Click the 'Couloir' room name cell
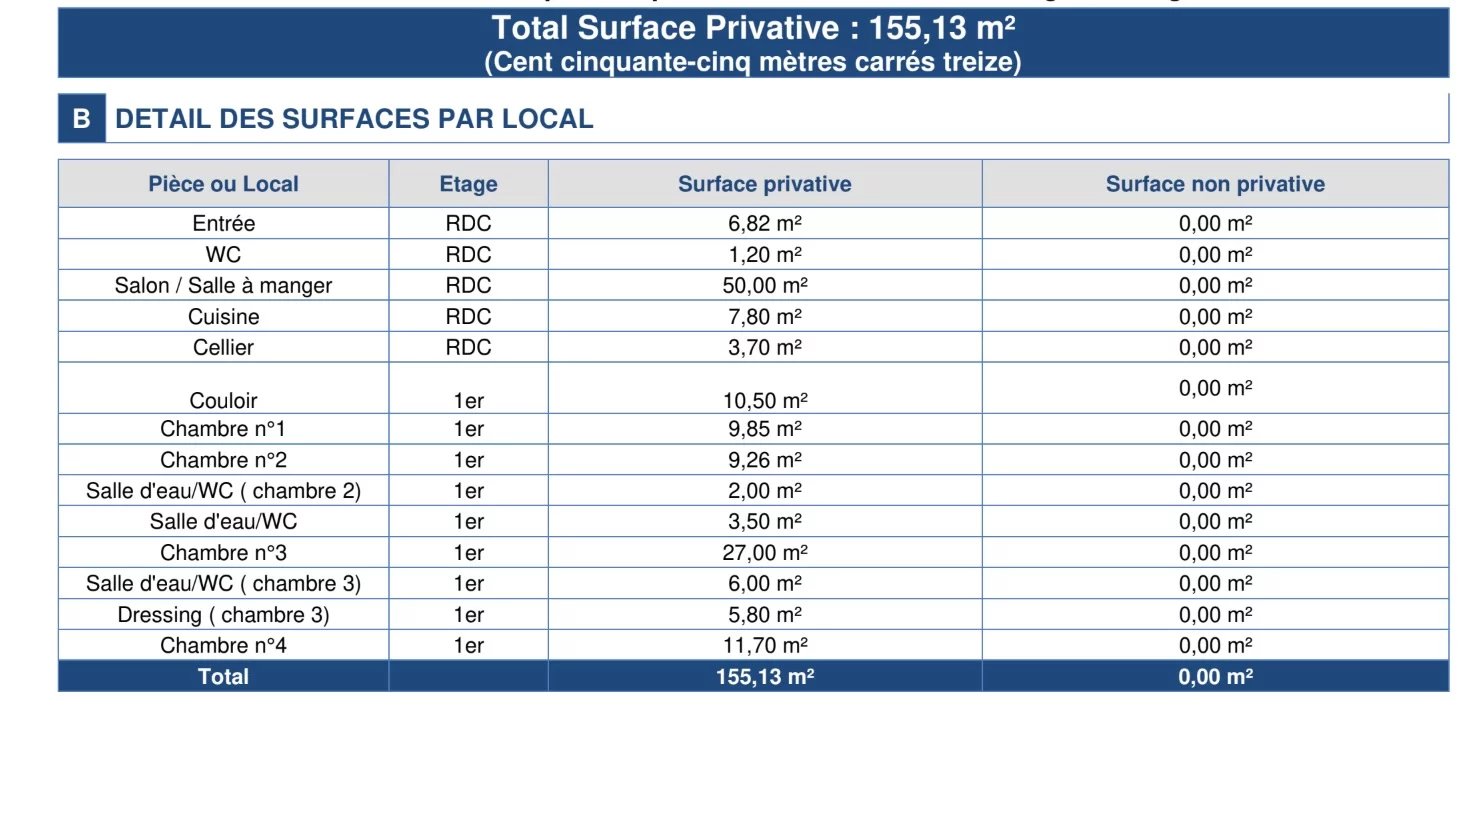This screenshot has height=818, width=1462. pos(223,400)
